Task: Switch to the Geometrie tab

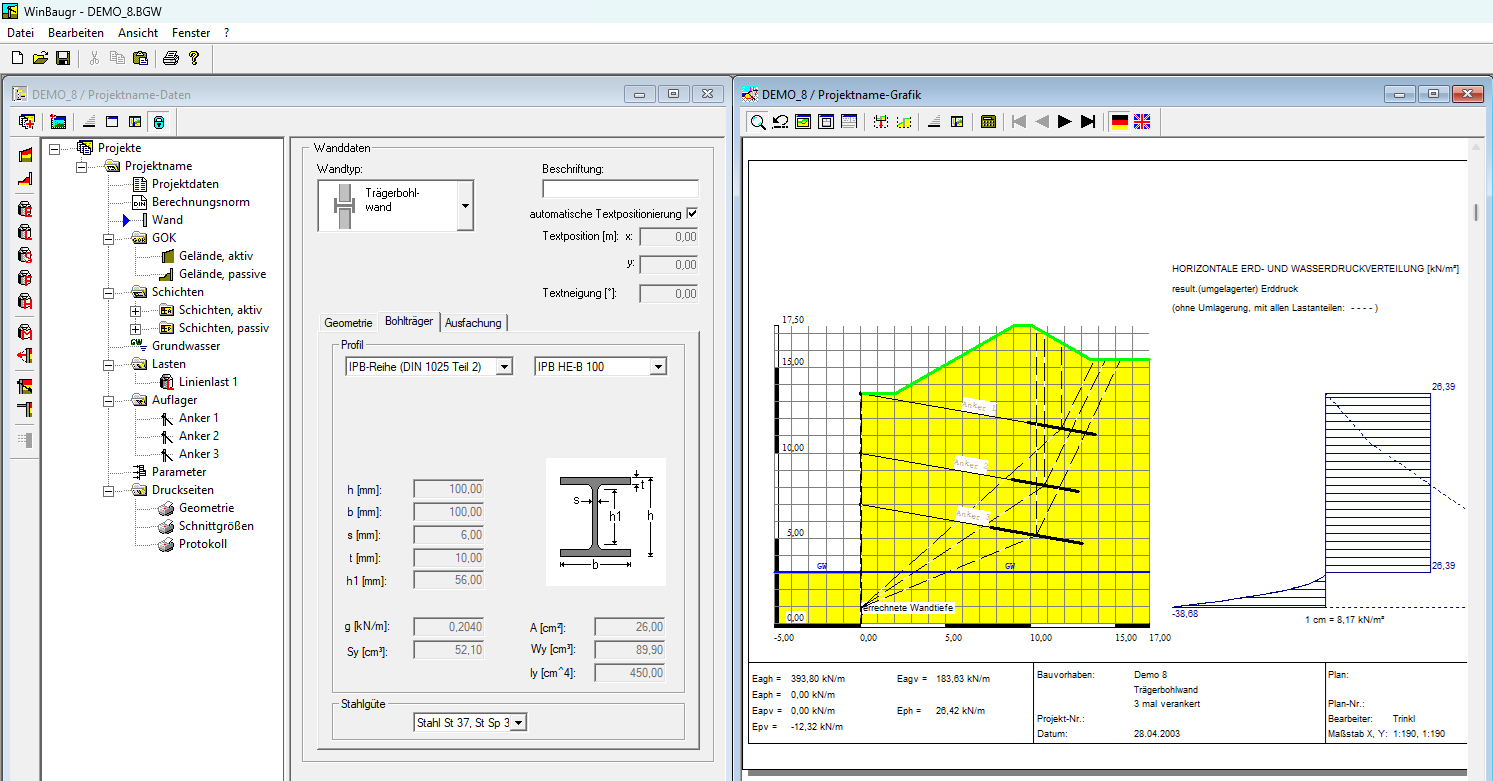Action: tap(348, 322)
